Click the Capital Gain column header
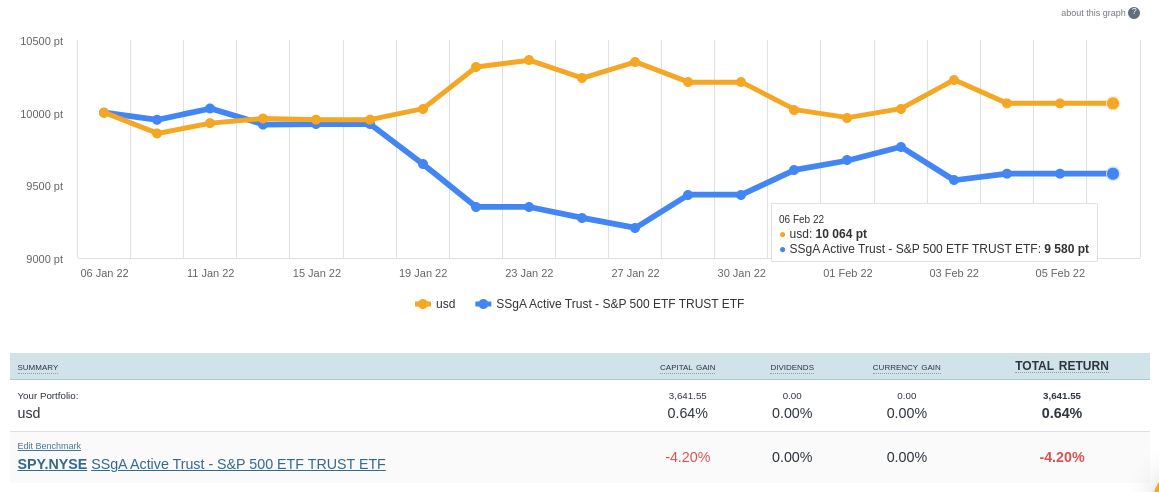 pos(687,368)
